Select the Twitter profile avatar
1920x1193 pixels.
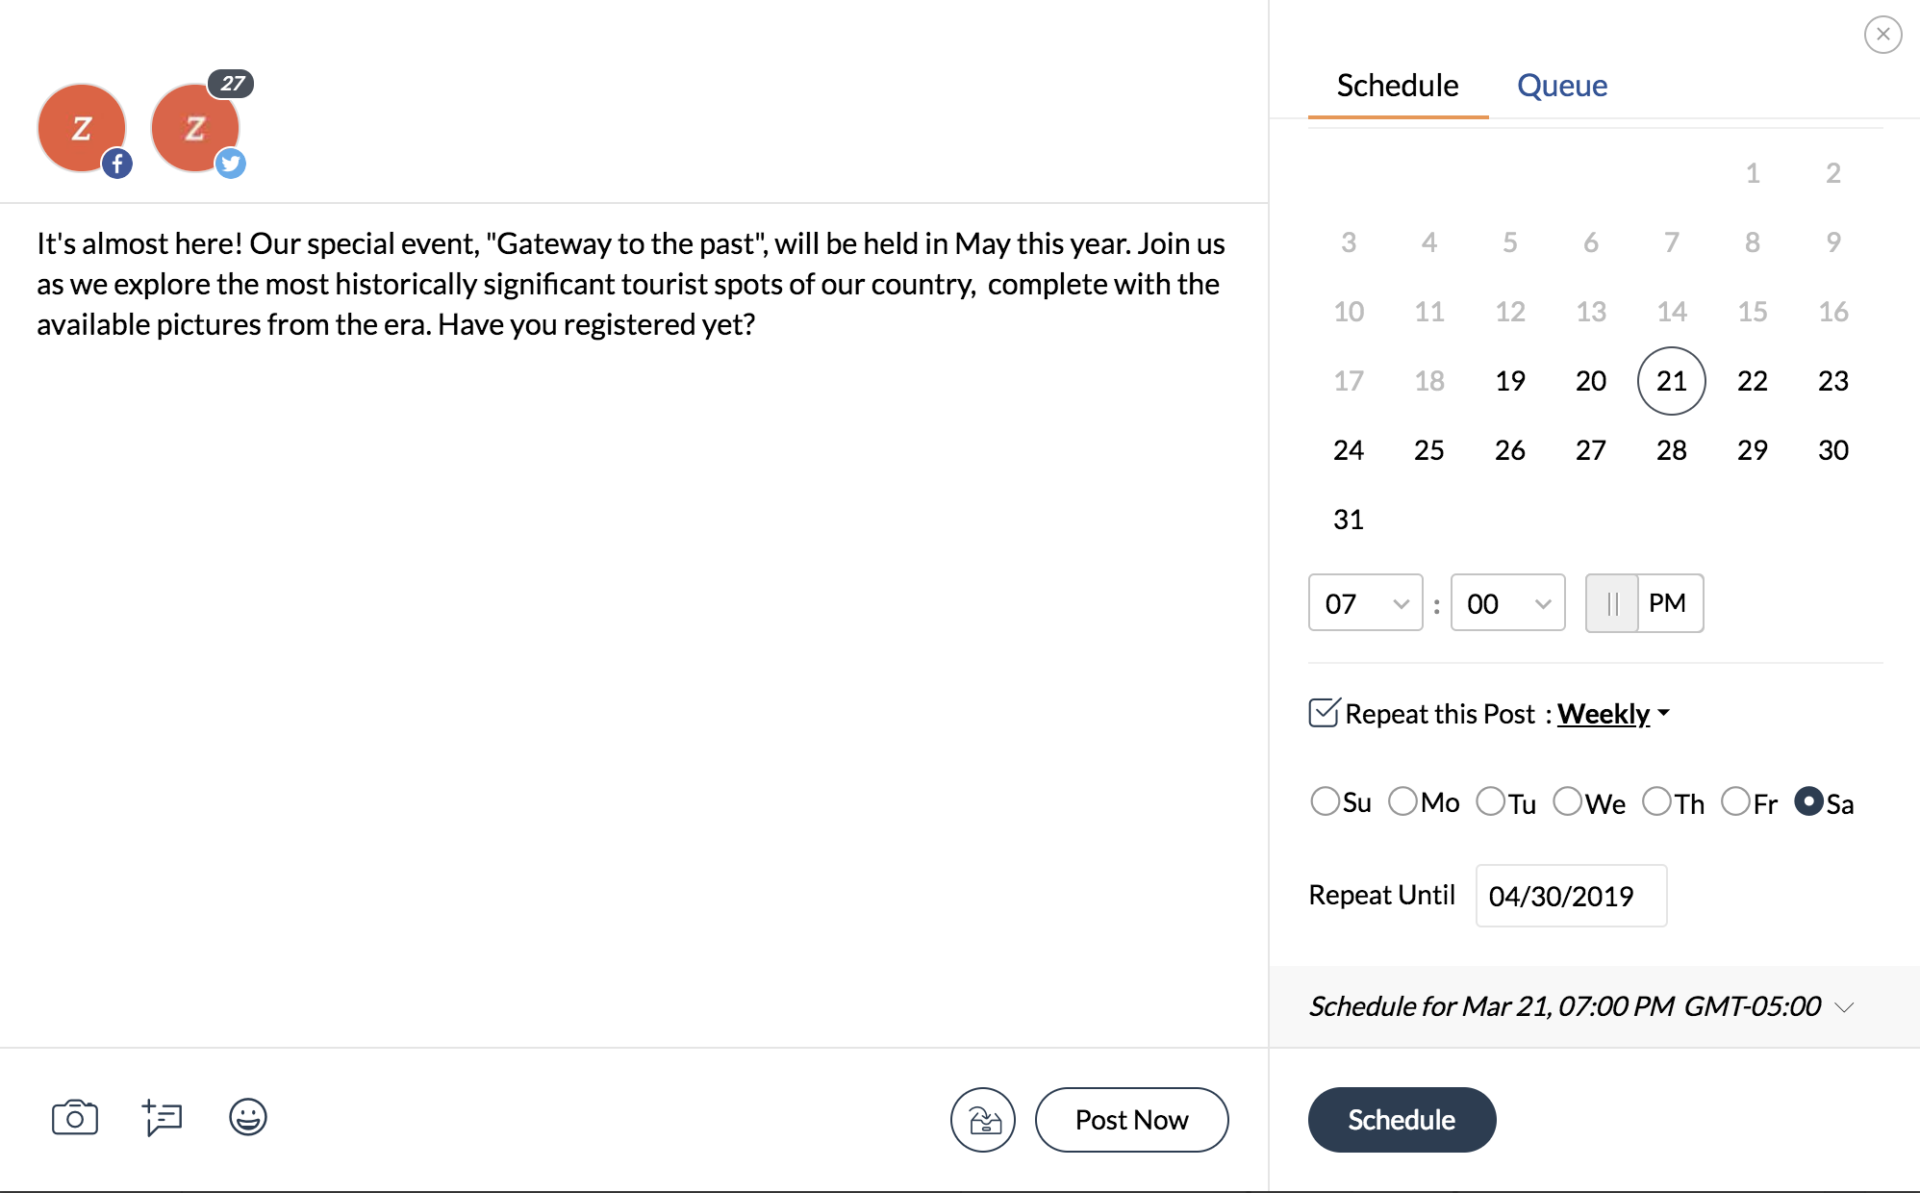[195, 128]
